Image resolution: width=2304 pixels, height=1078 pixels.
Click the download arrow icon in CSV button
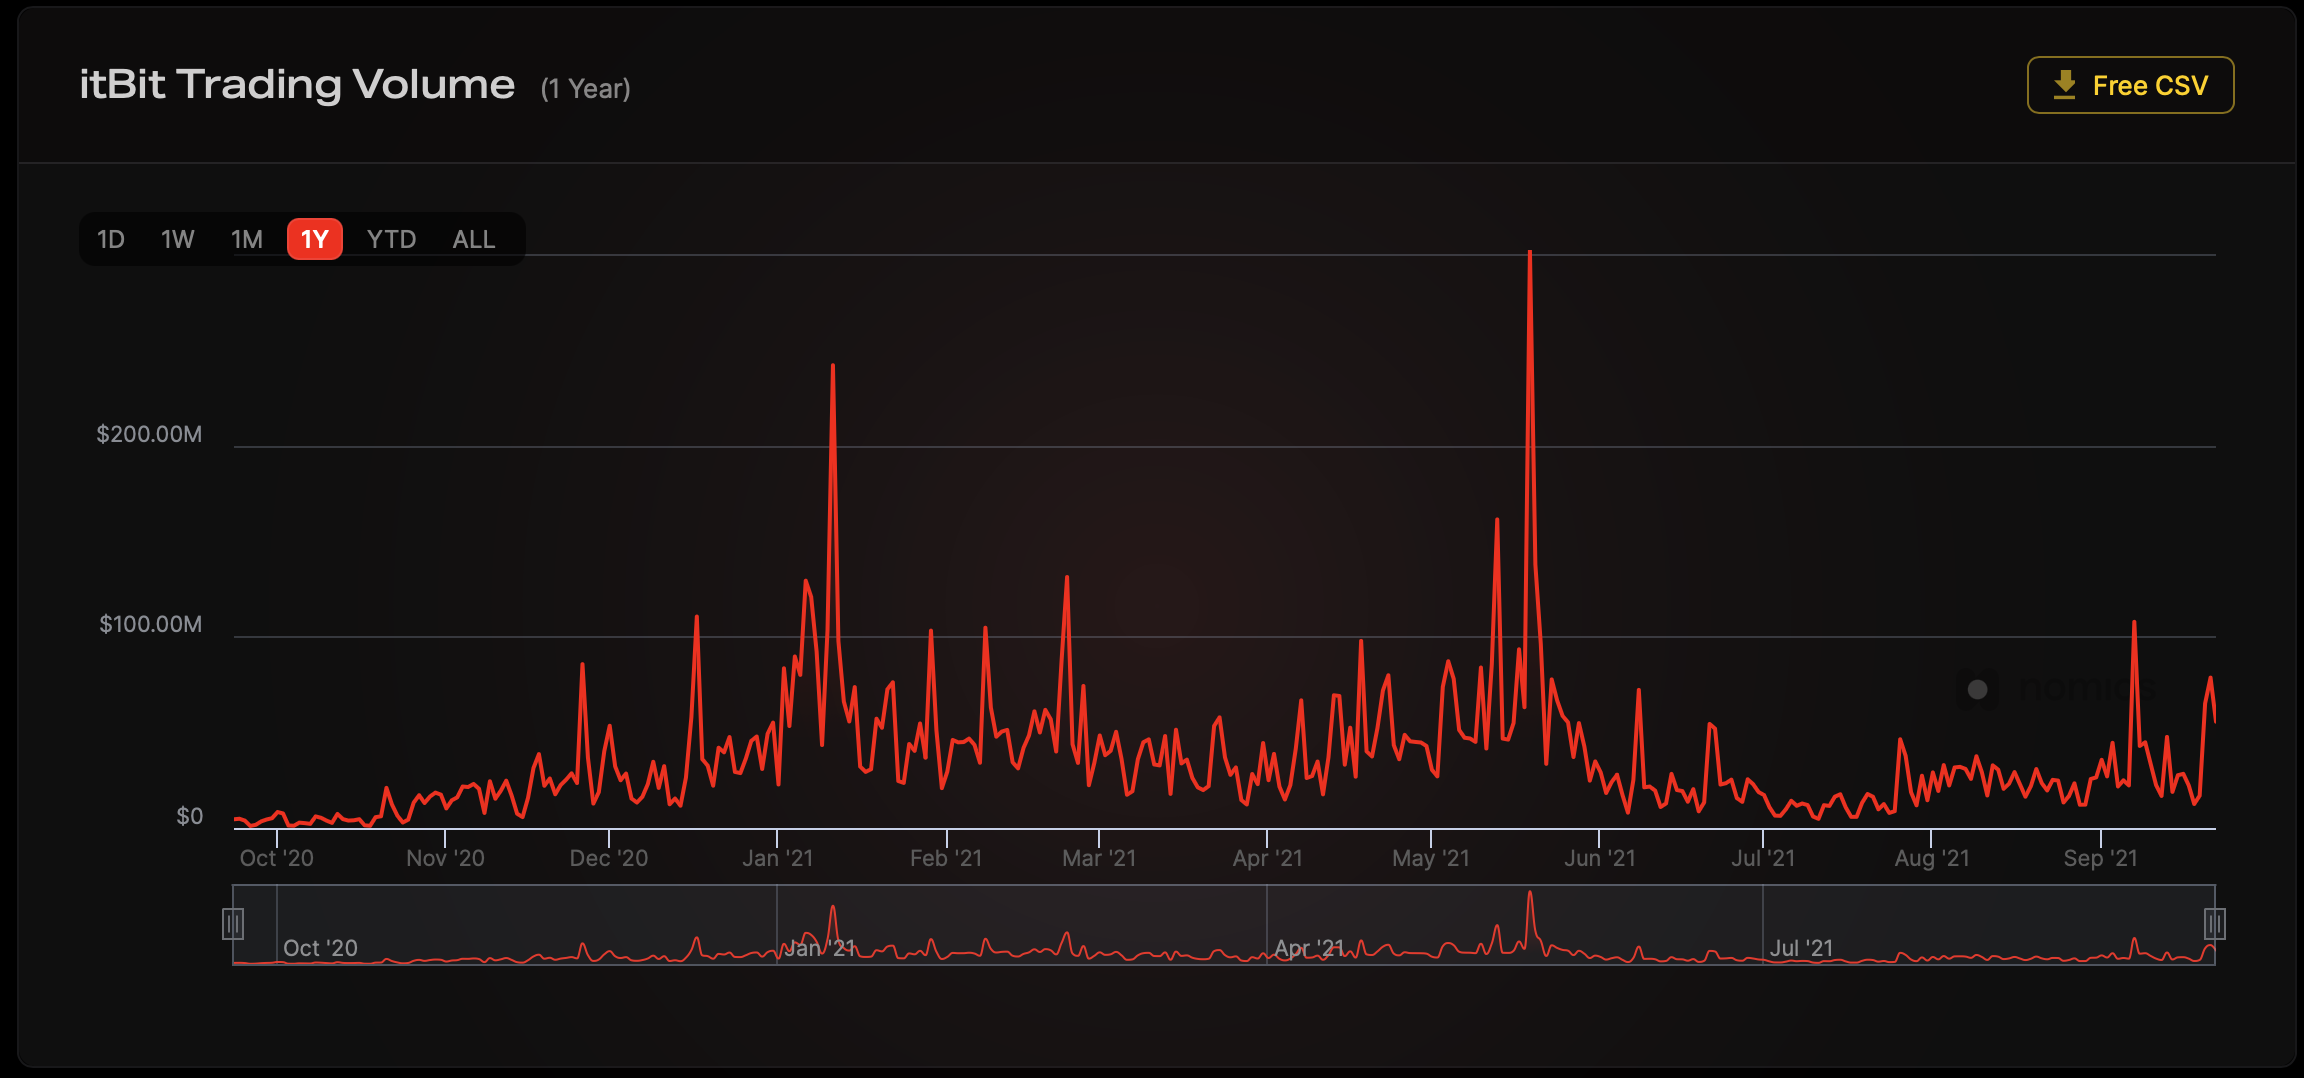[x=2064, y=85]
